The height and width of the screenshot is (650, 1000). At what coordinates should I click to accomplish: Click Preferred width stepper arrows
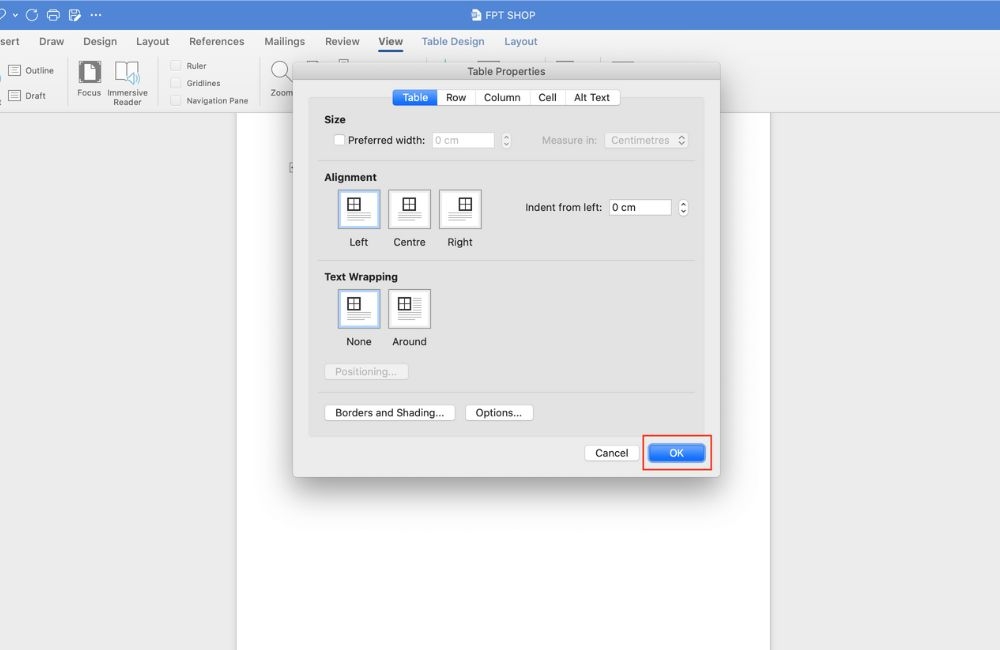[x=506, y=140]
